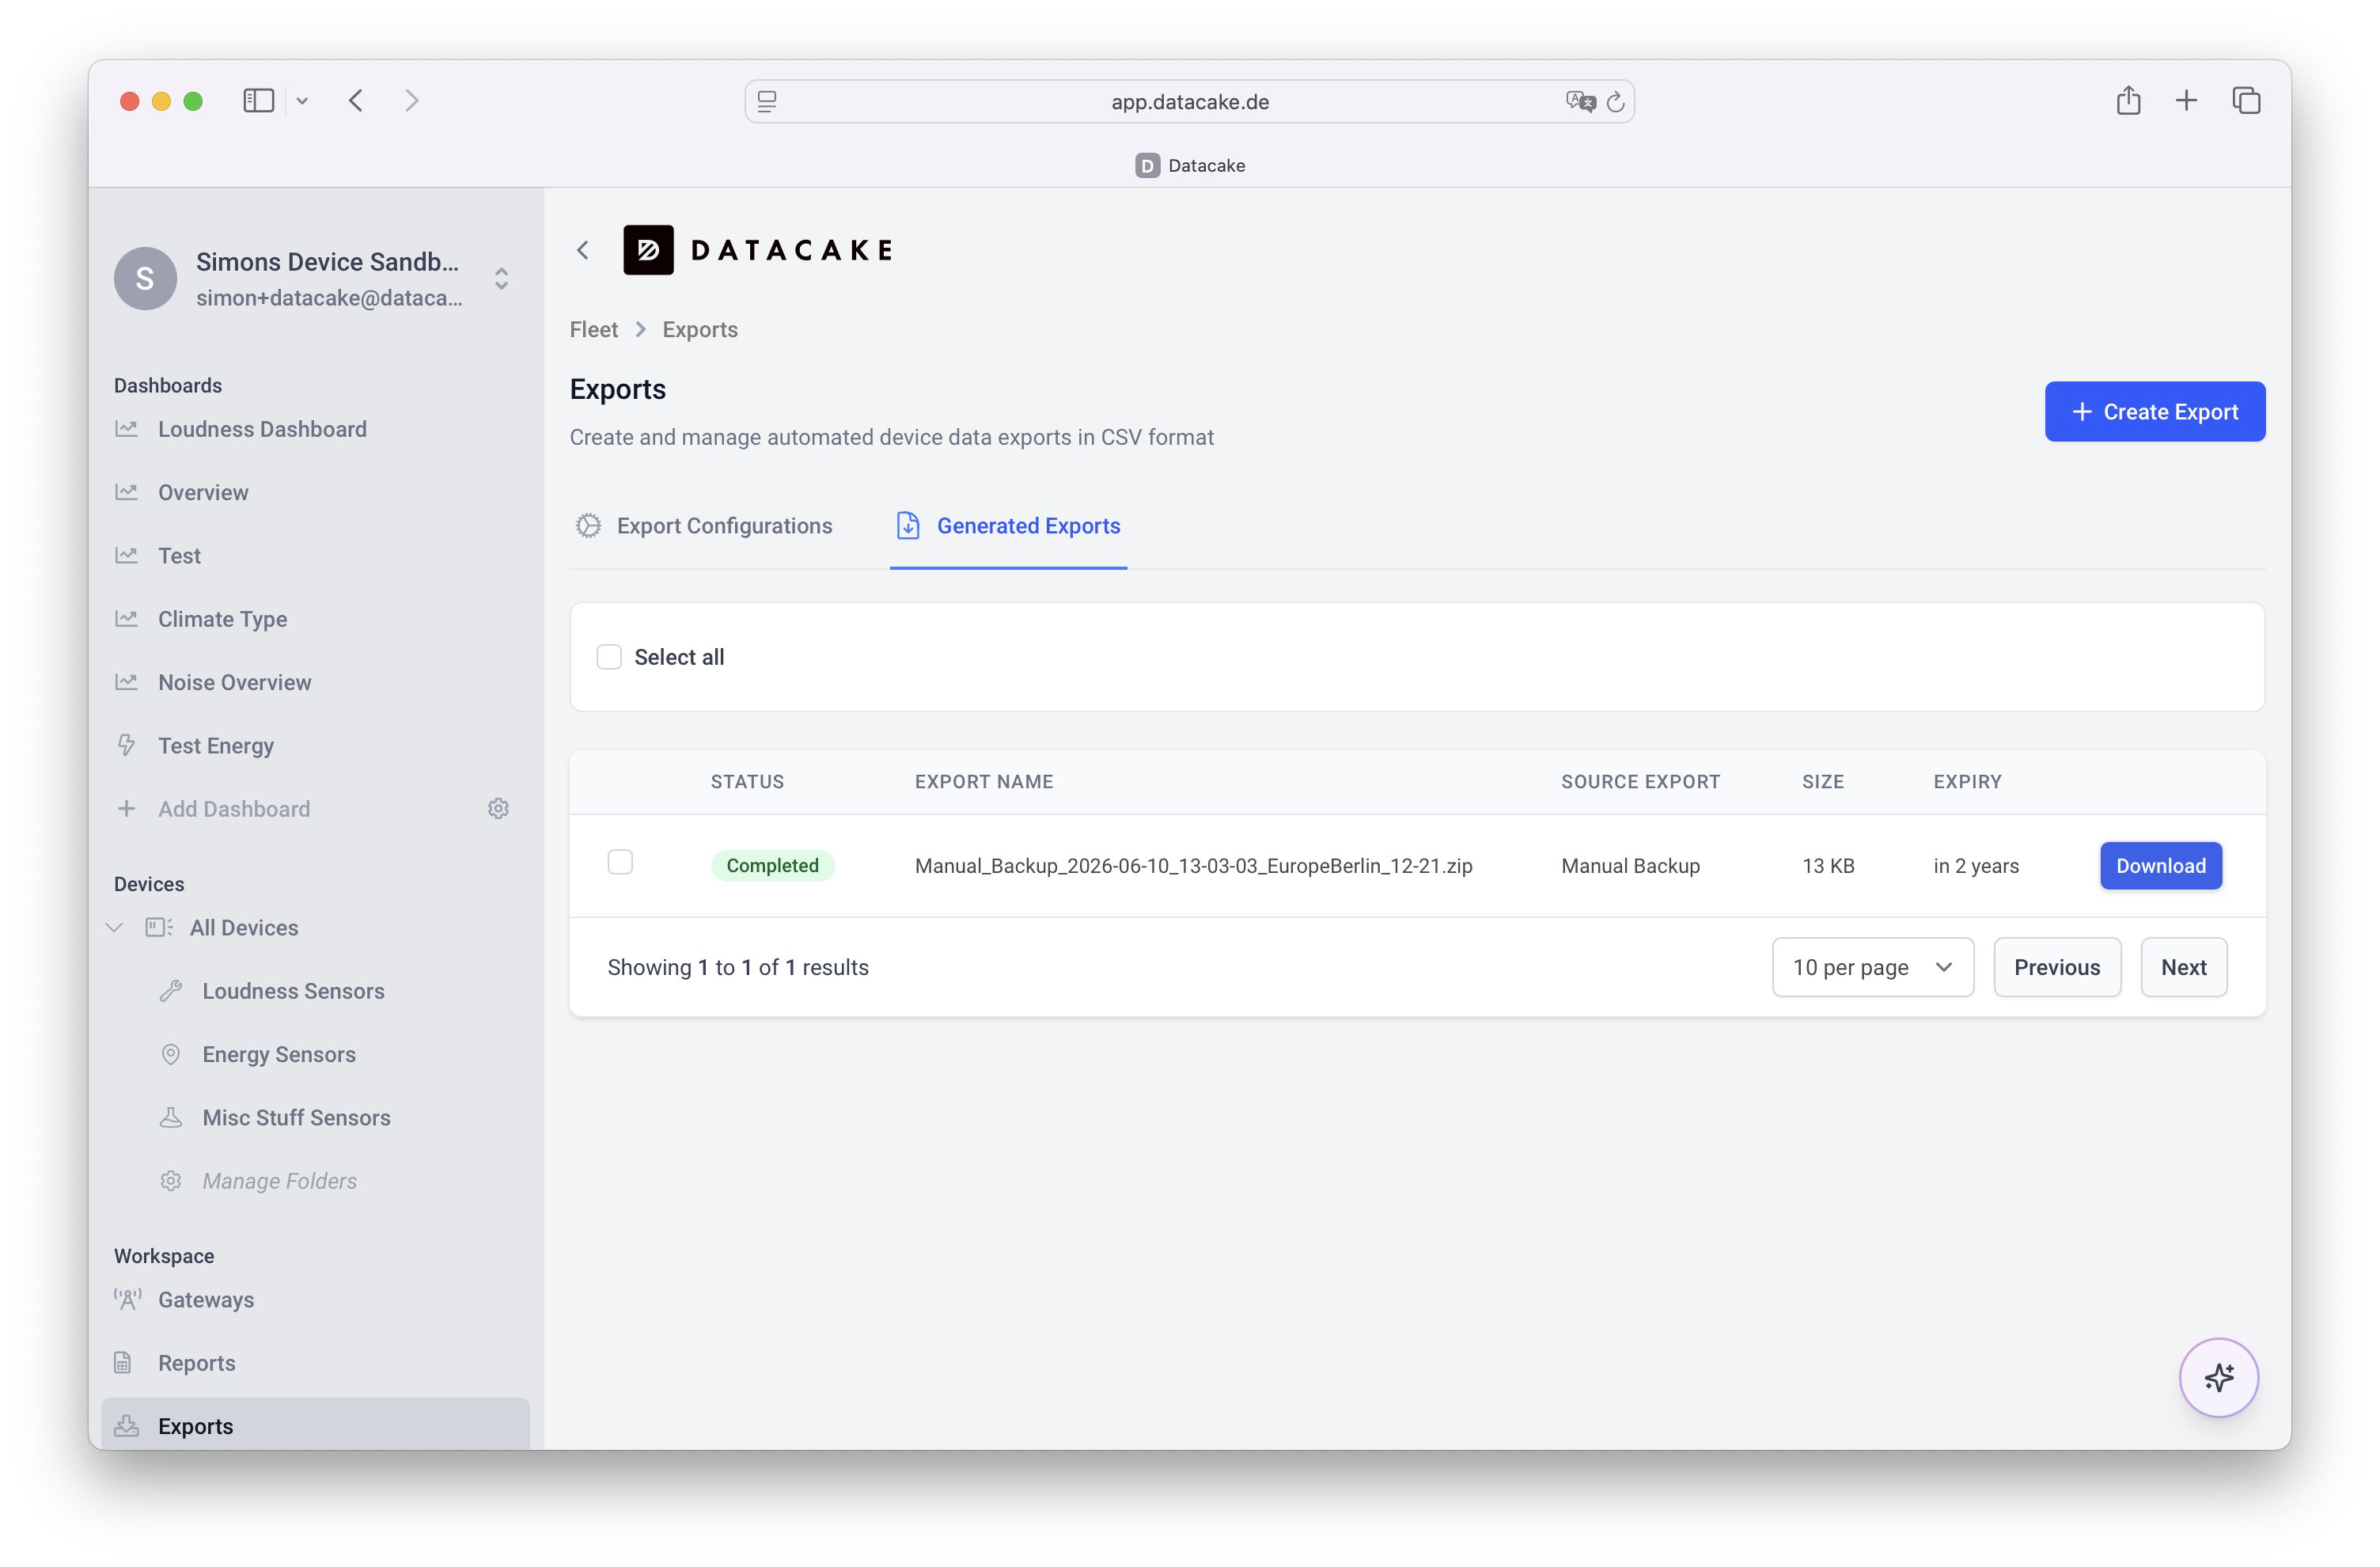Reload the page with refresh icon
Image resolution: width=2380 pixels, height=1567 pixels.
pyautogui.click(x=1615, y=102)
